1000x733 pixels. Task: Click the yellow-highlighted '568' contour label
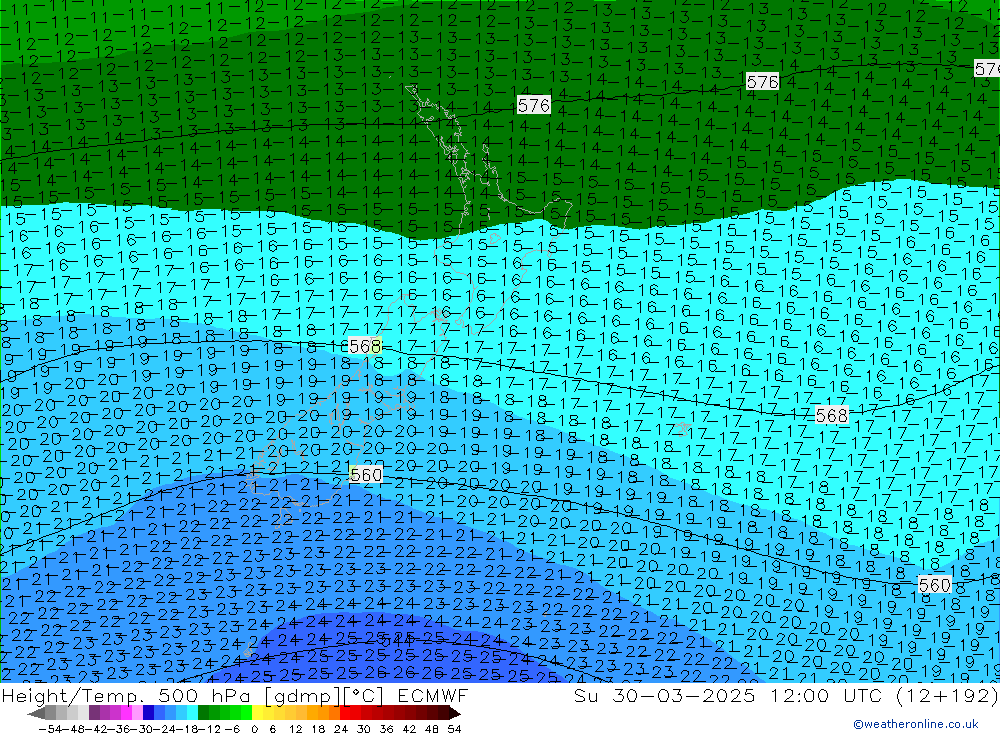point(365,346)
